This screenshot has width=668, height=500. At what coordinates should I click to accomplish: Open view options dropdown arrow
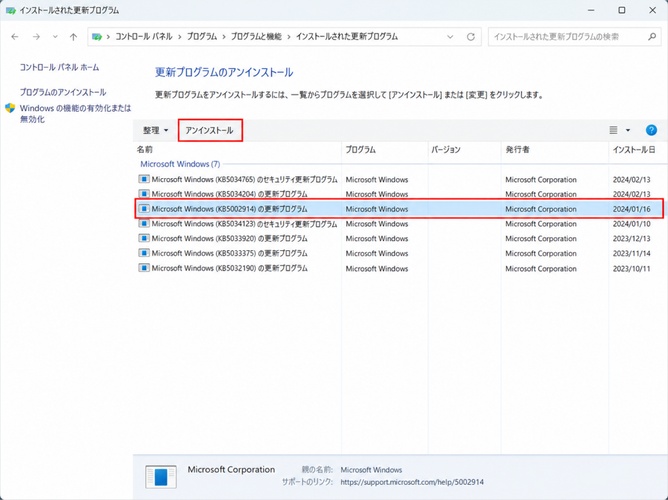628,130
